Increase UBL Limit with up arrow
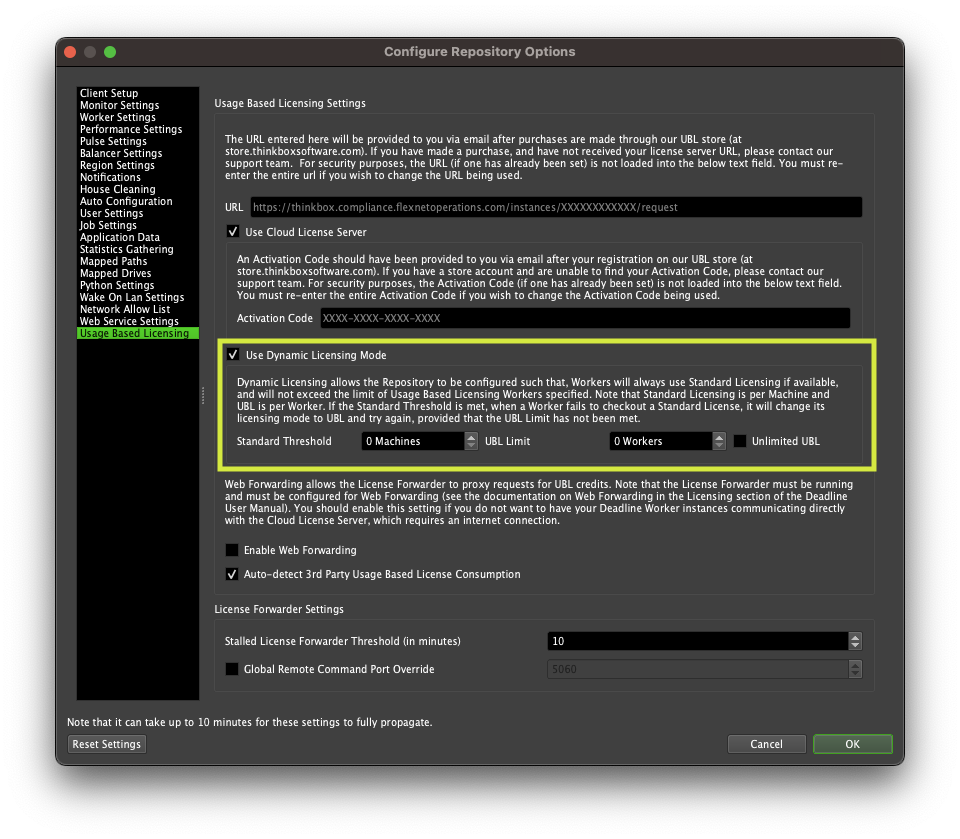960x839 pixels. click(x=719, y=437)
